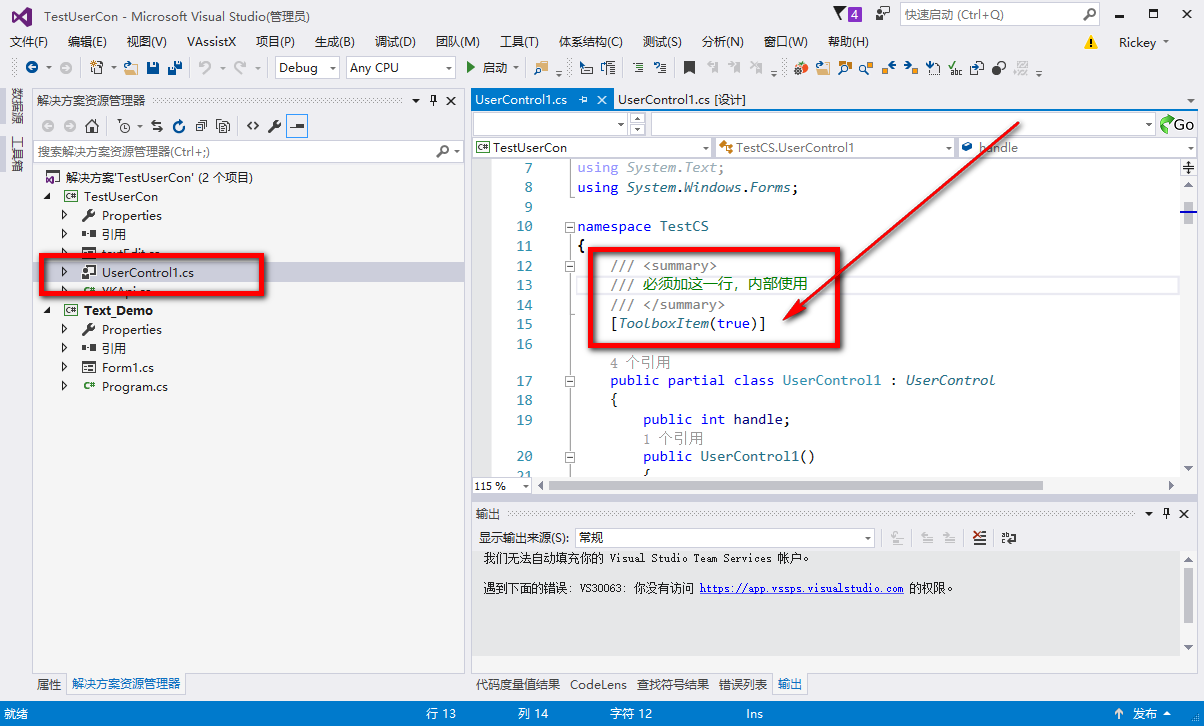This screenshot has height=726, width=1204.
Task: Switch to UserControl1.cs [设计] tab
Action: (x=681, y=100)
